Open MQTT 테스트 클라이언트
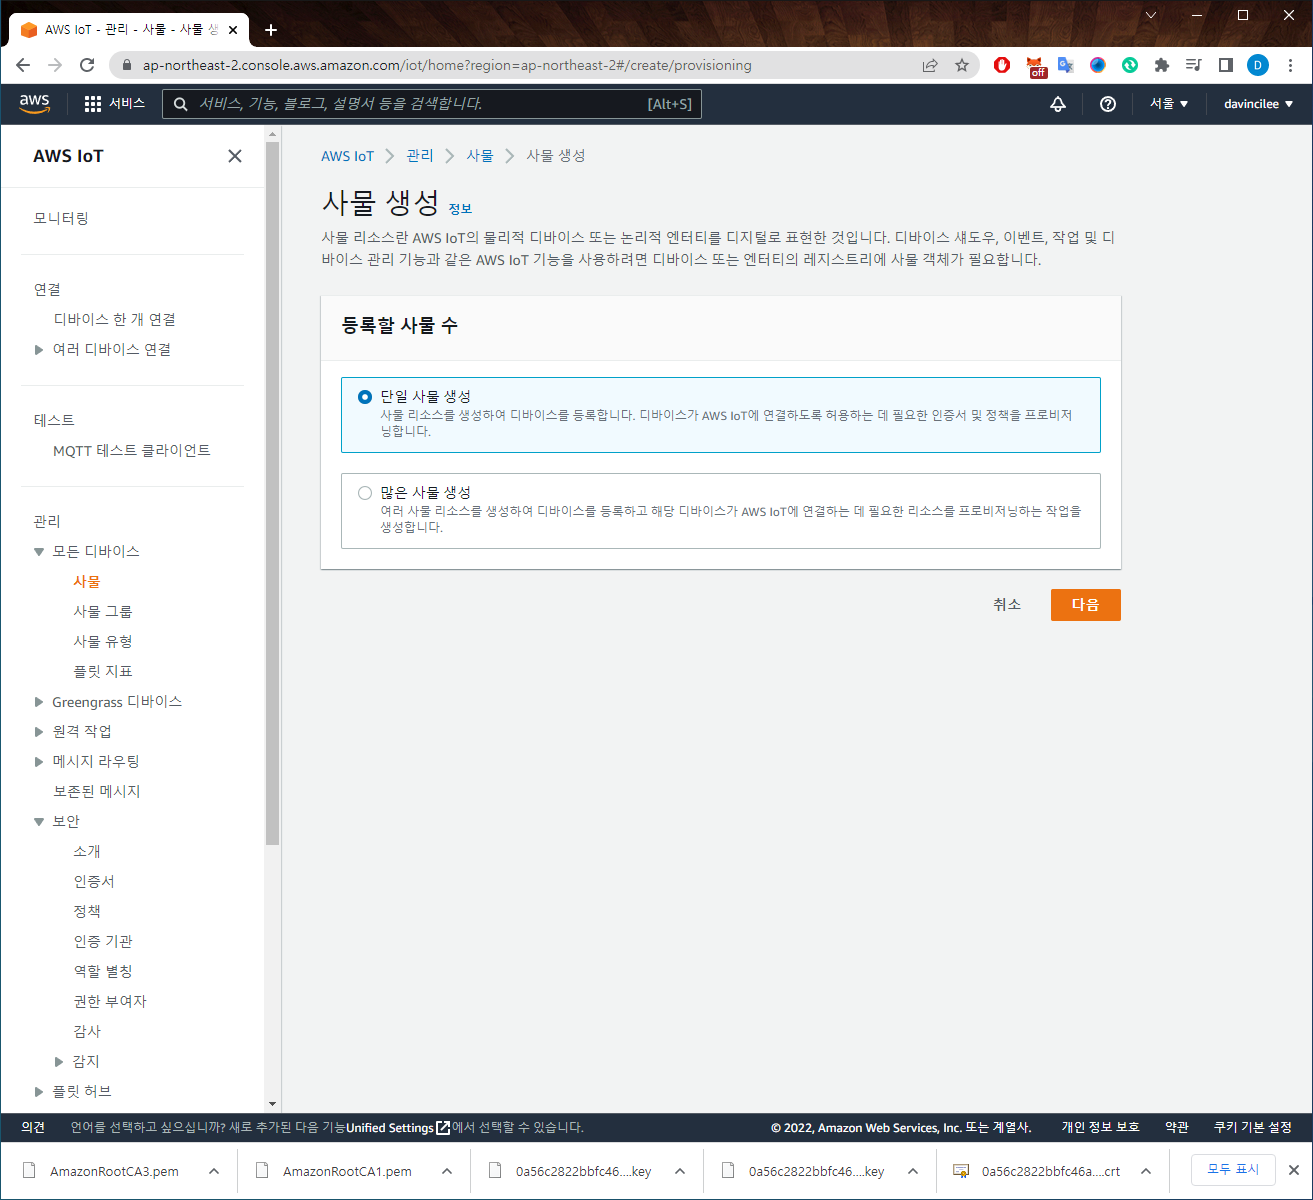 coord(132,450)
